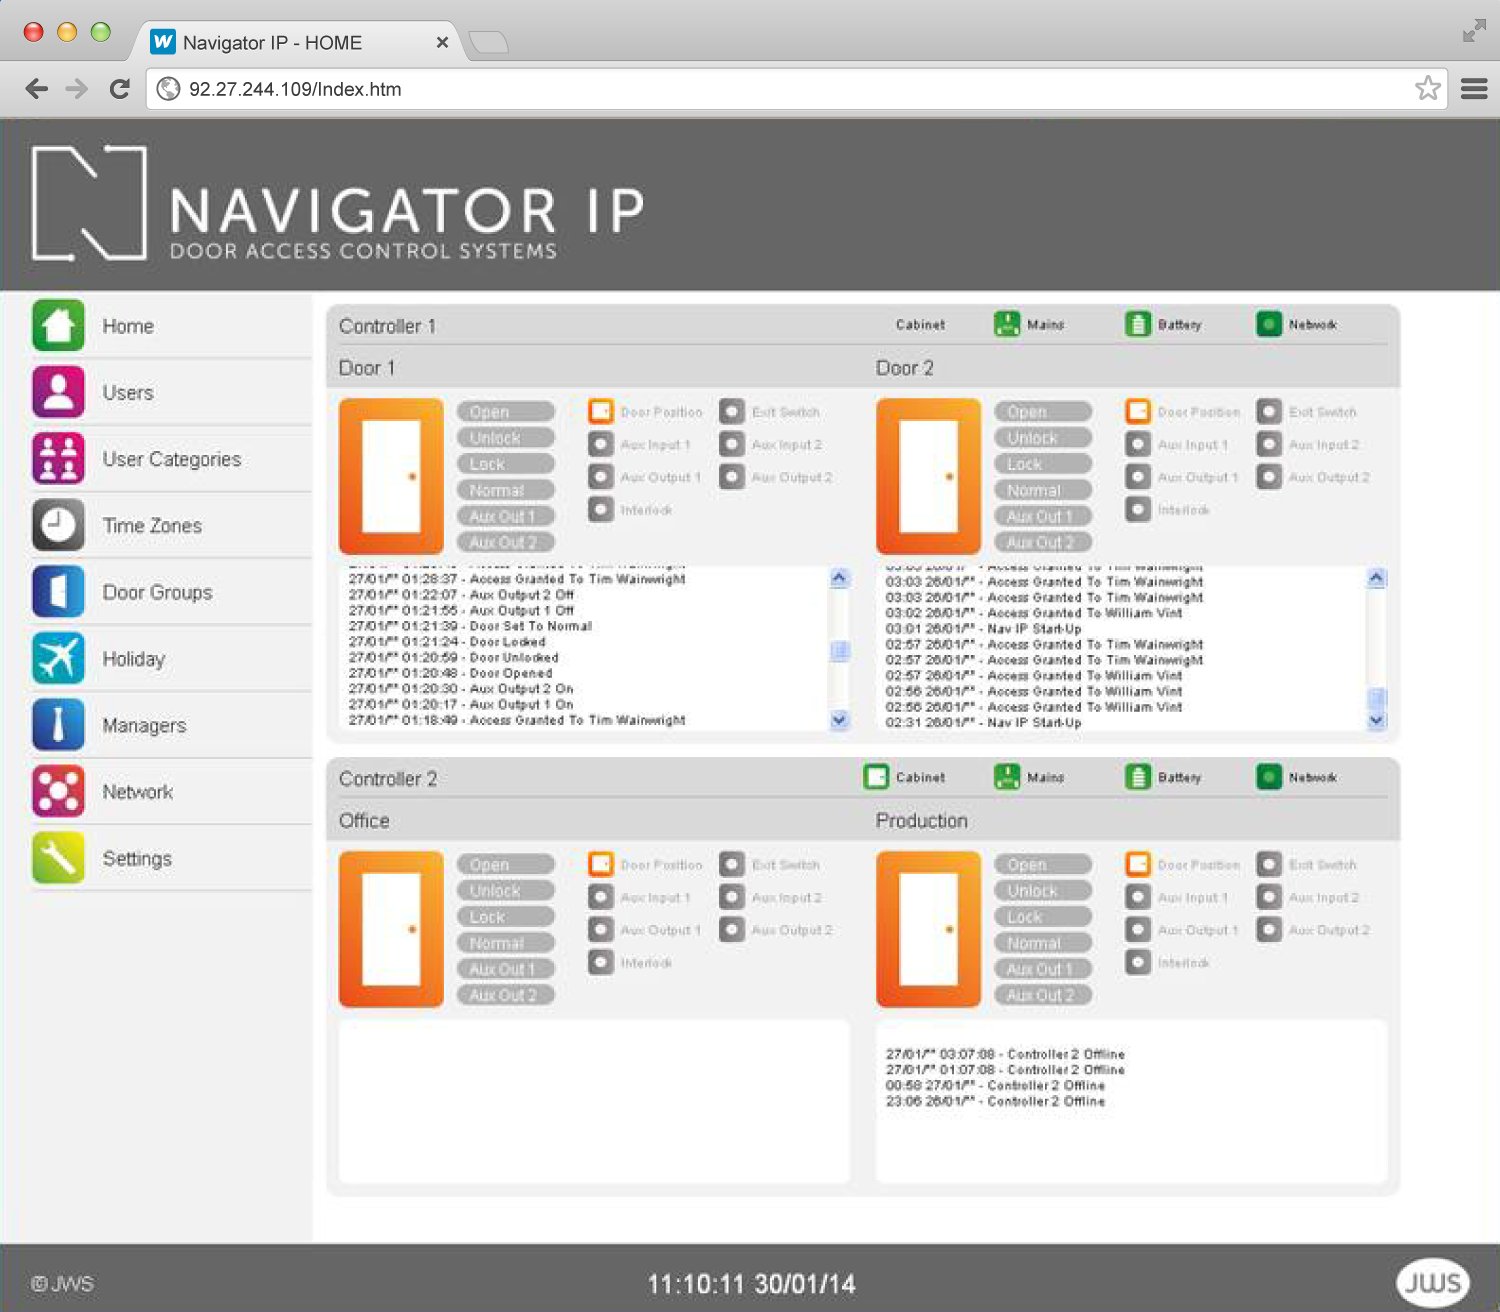Viewport: 1500px width, 1312px height.
Task: Select the Managers tie icon
Action: pyautogui.click(x=58, y=725)
